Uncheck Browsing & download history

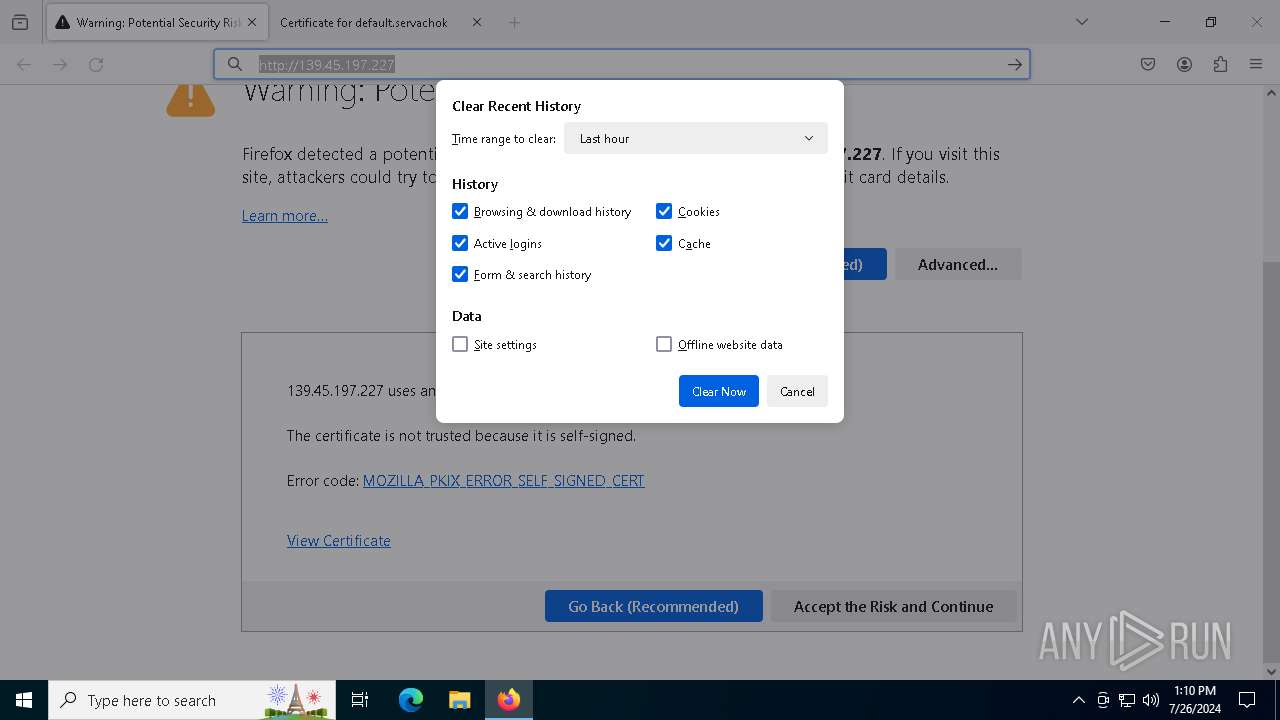click(460, 211)
